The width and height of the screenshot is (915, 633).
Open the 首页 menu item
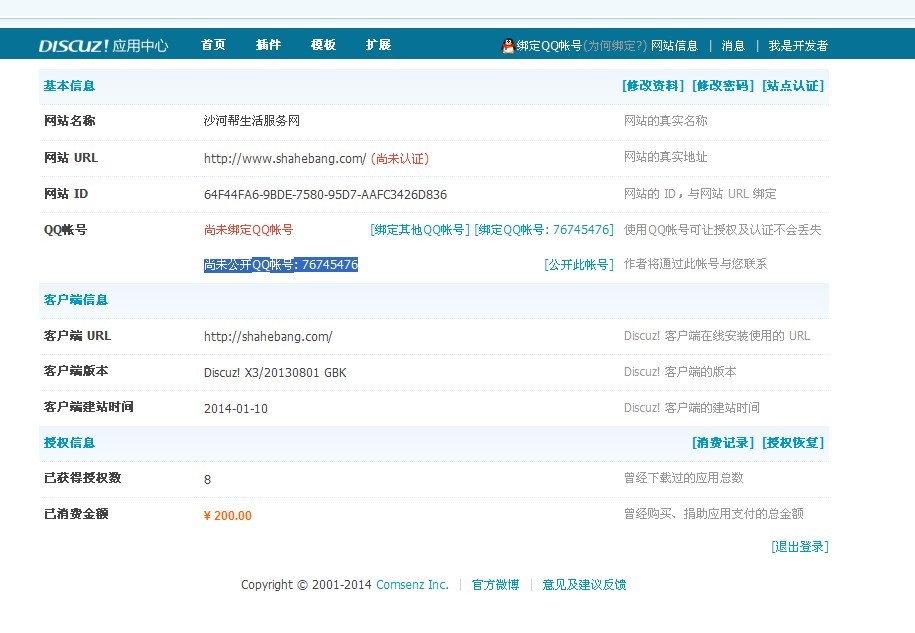click(x=213, y=45)
